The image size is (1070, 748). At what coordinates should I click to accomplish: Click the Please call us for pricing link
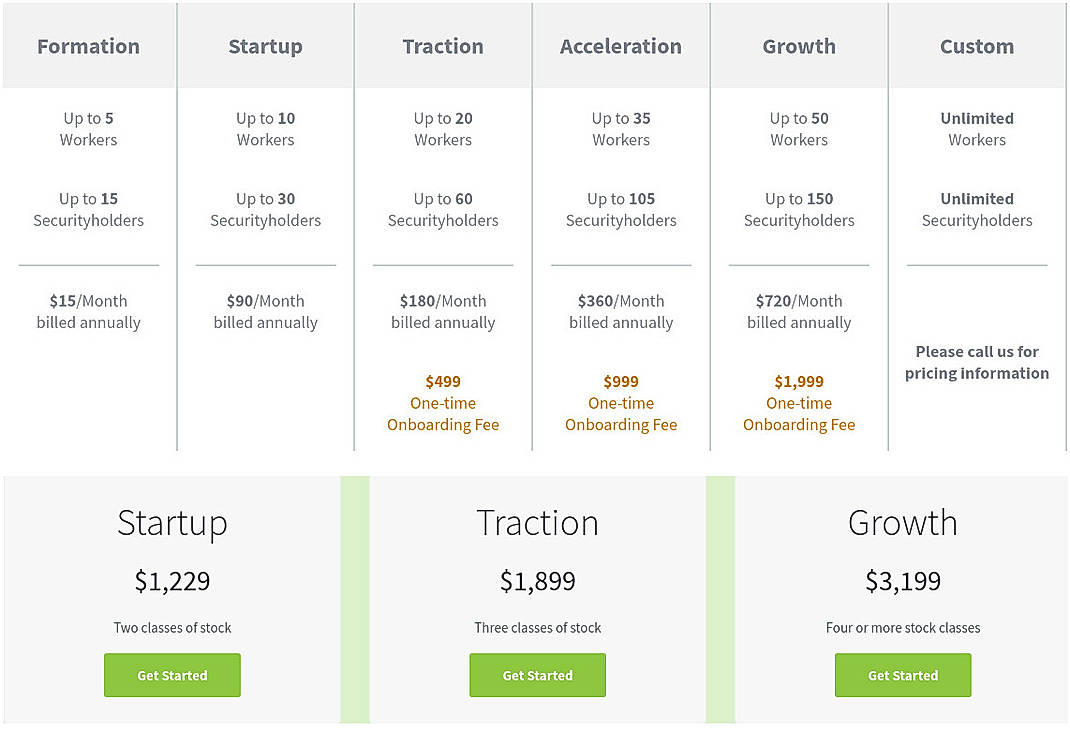976,362
